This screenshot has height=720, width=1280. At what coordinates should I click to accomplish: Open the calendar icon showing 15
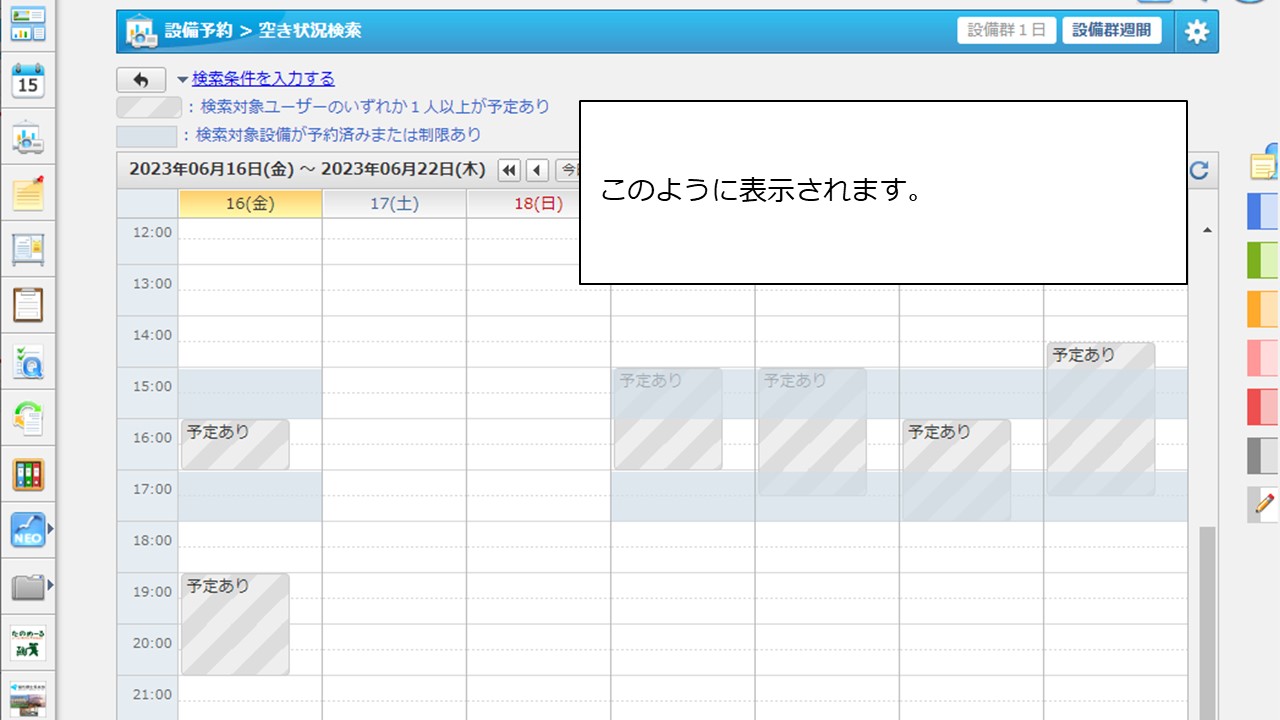click(x=28, y=81)
